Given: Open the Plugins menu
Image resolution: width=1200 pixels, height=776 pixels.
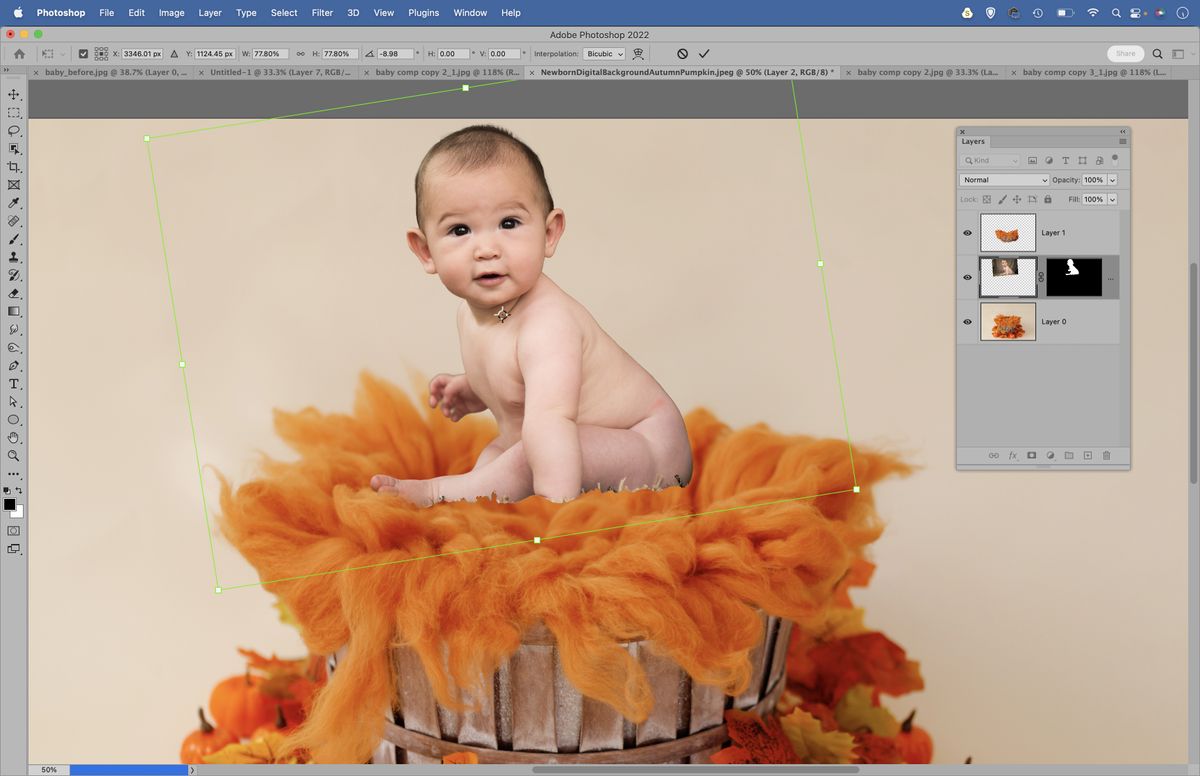Looking at the screenshot, I should tap(424, 13).
